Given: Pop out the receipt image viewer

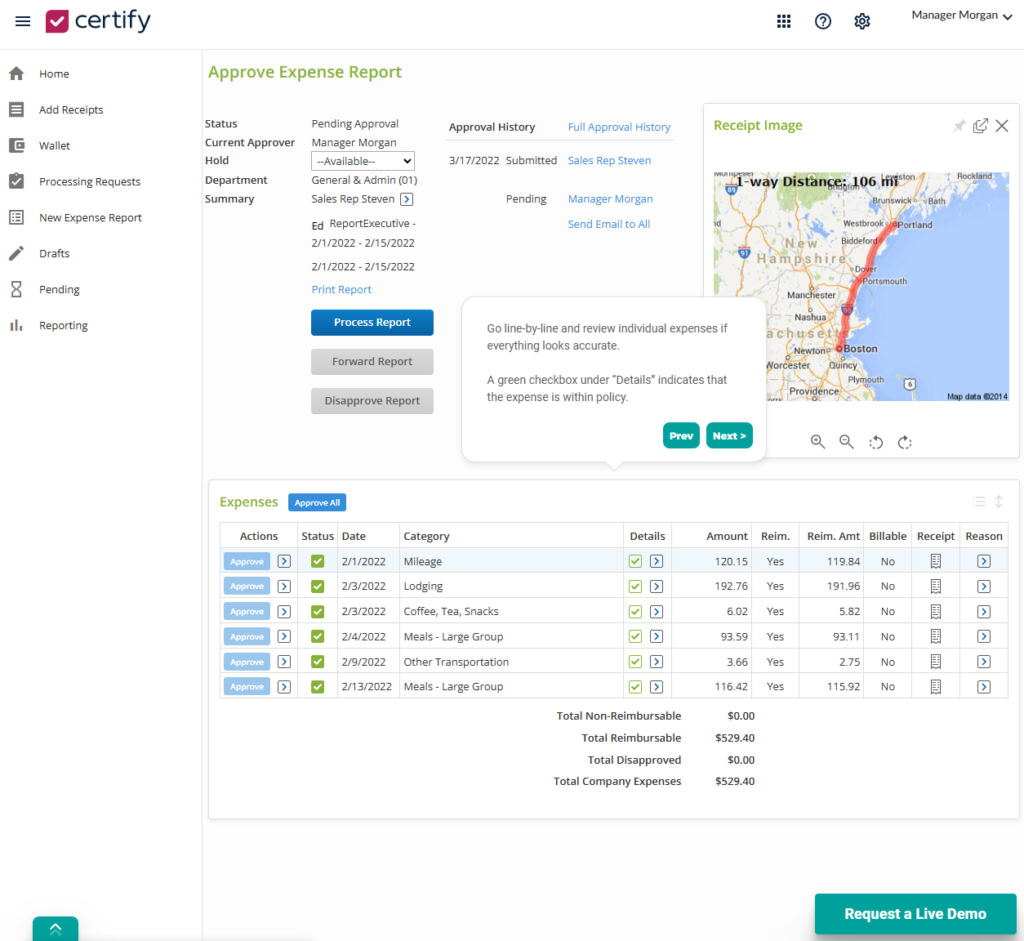Looking at the screenshot, I should click(980, 125).
